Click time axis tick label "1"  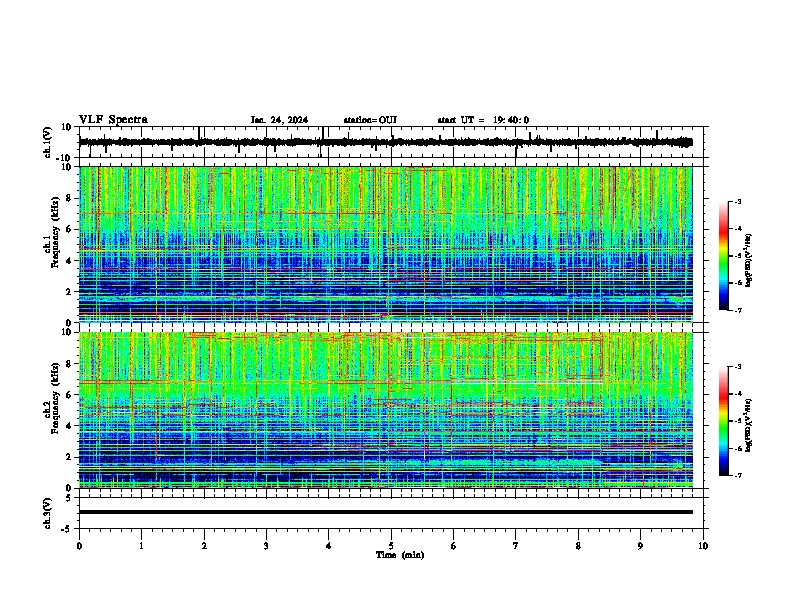(x=141, y=546)
